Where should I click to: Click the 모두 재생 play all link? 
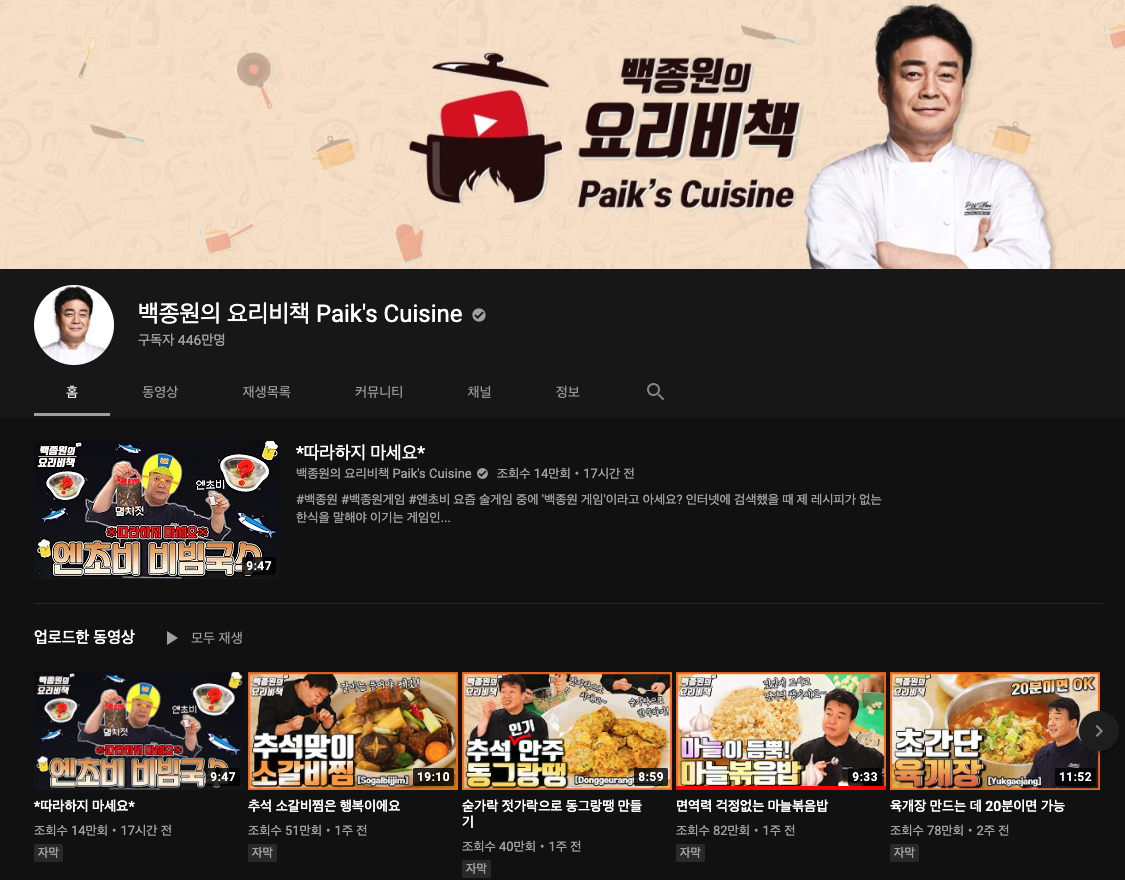click(217, 638)
